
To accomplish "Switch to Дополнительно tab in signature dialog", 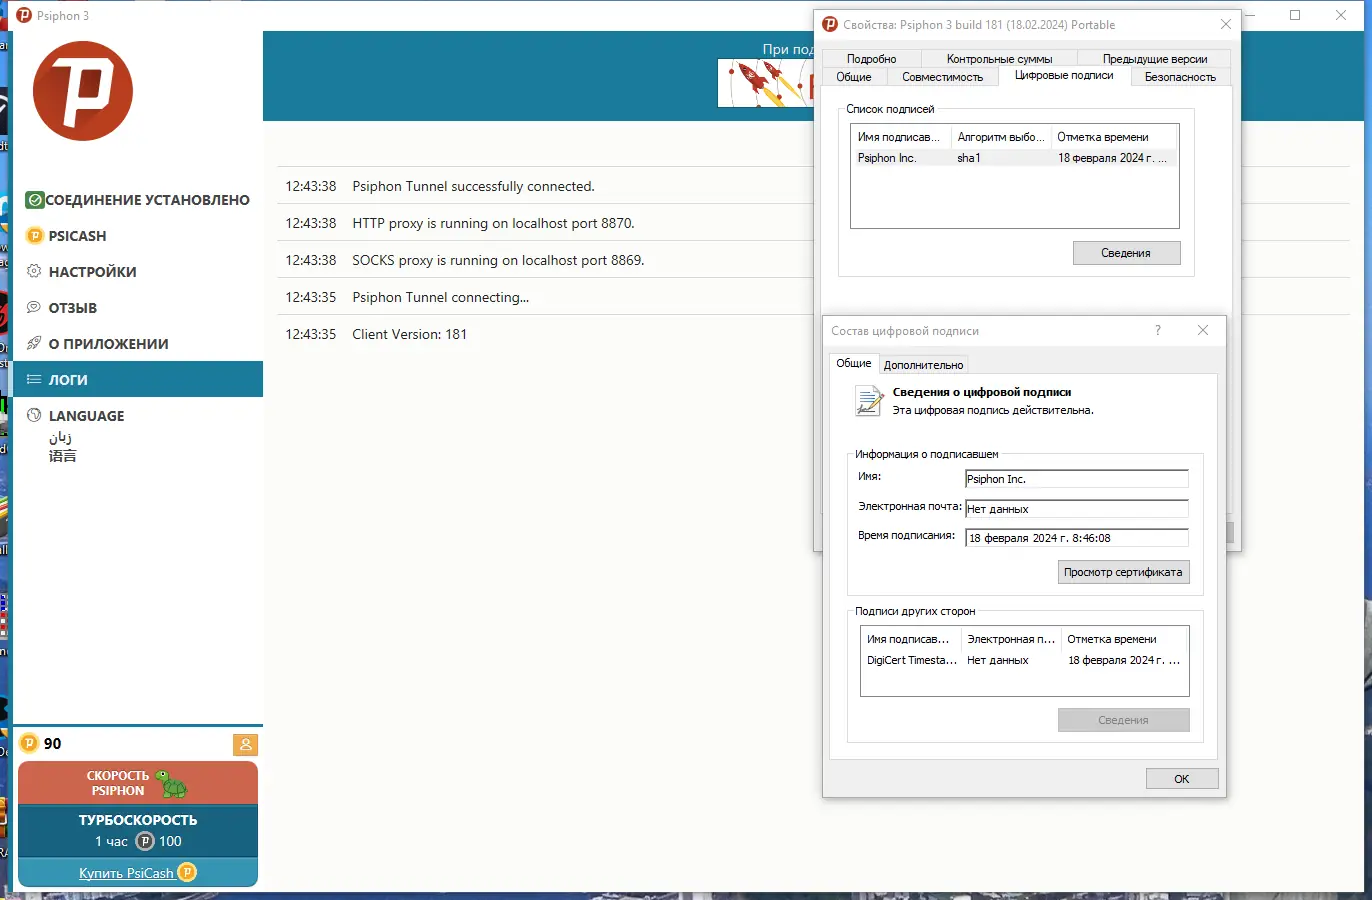I will click(923, 365).
